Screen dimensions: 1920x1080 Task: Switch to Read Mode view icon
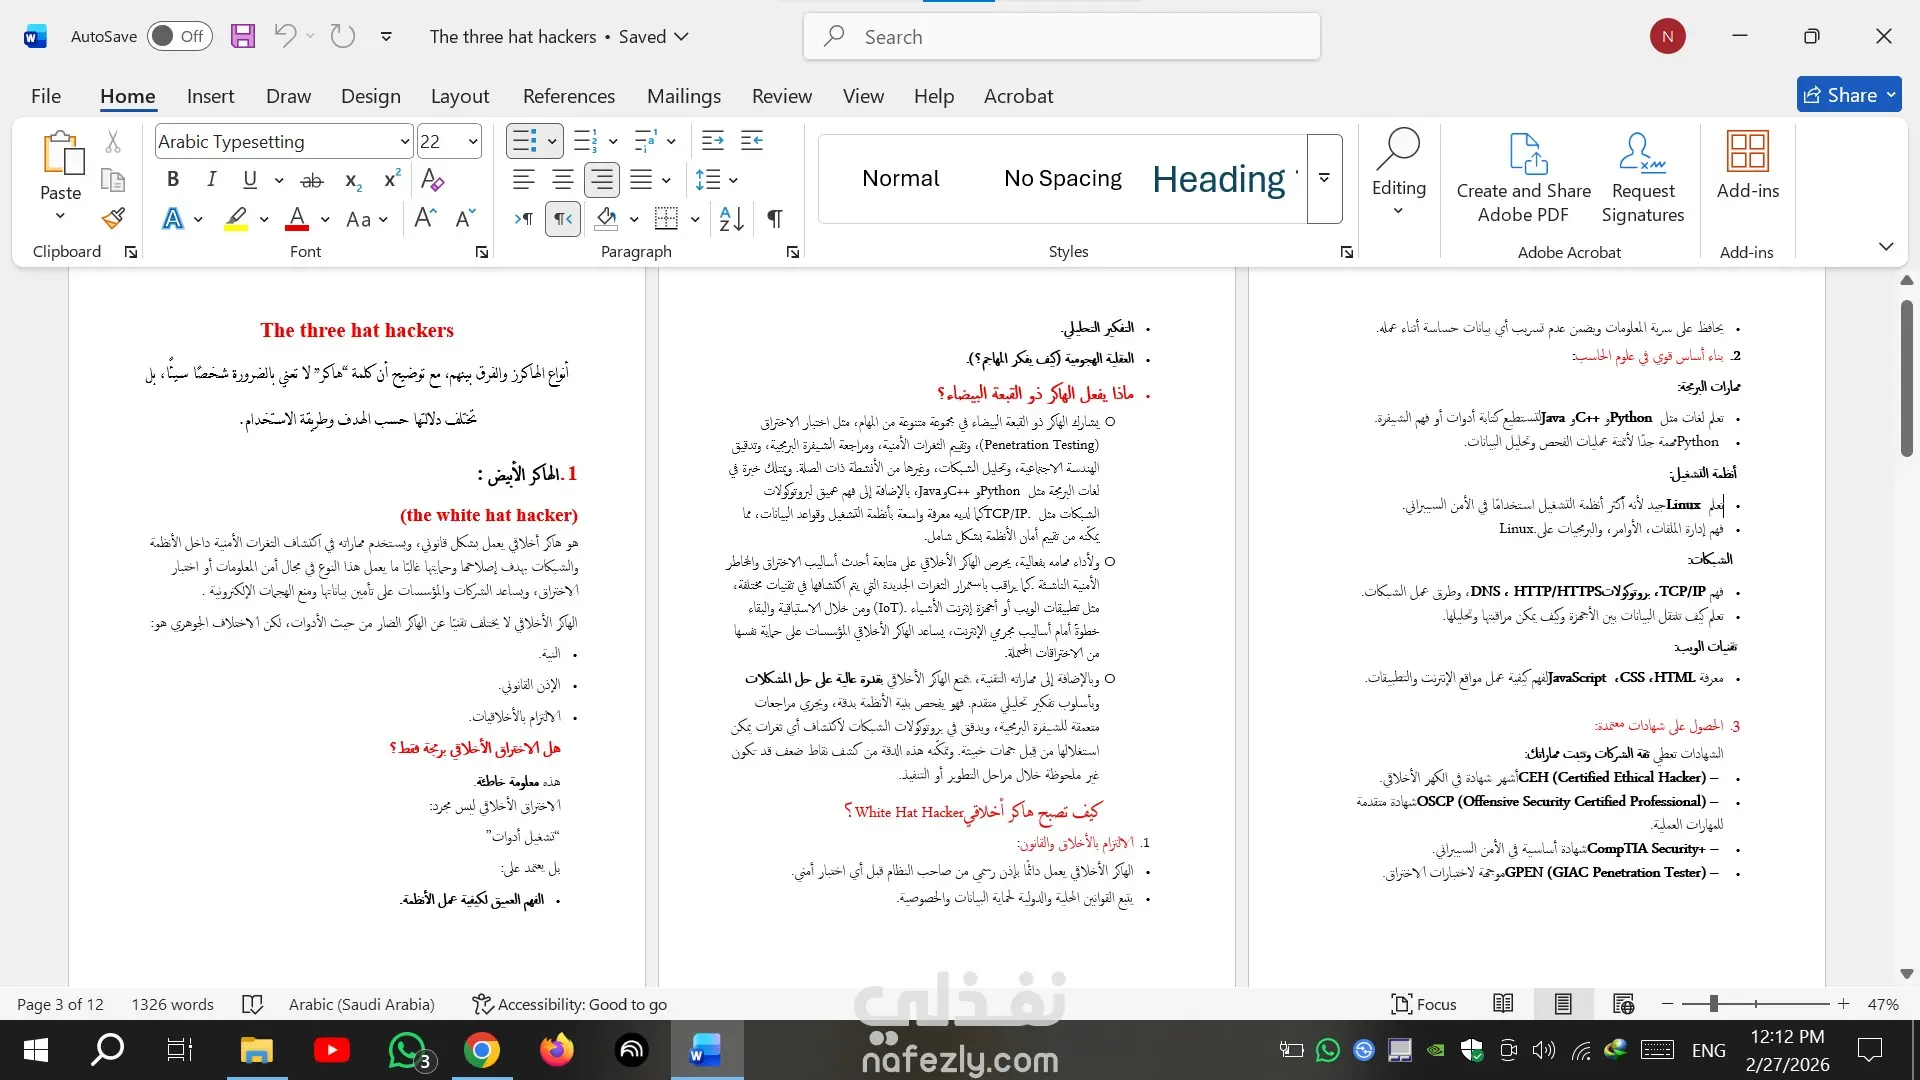pos(1503,1004)
